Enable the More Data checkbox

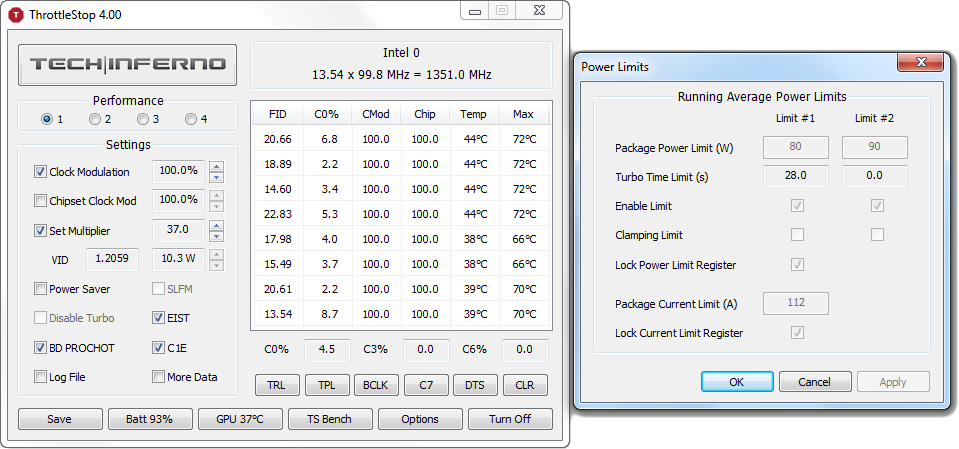point(158,377)
